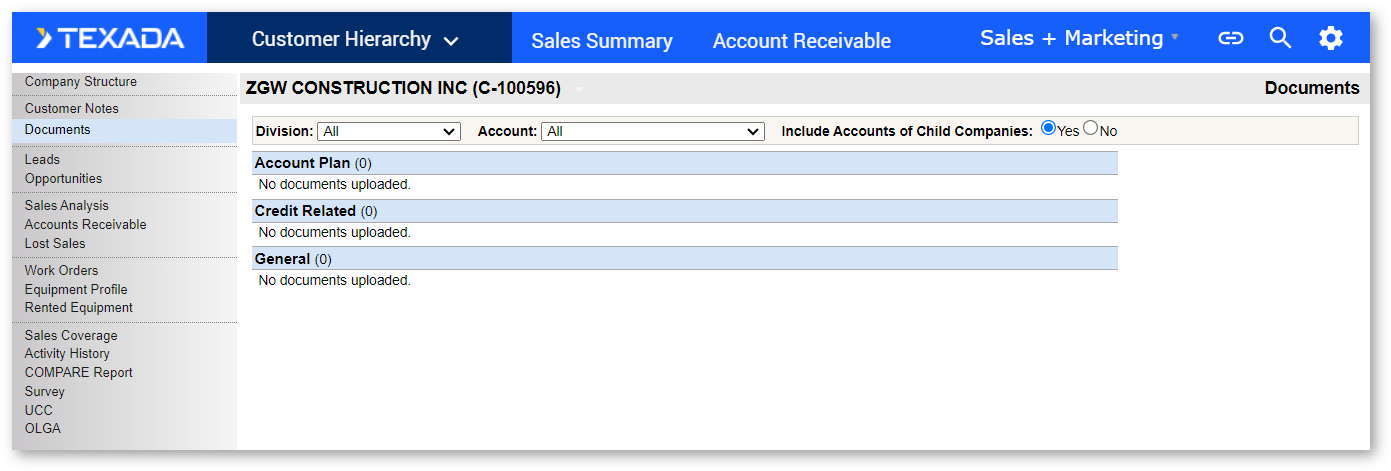Open the Equipment Profile link
The image size is (1391, 471).
click(76, 290)
